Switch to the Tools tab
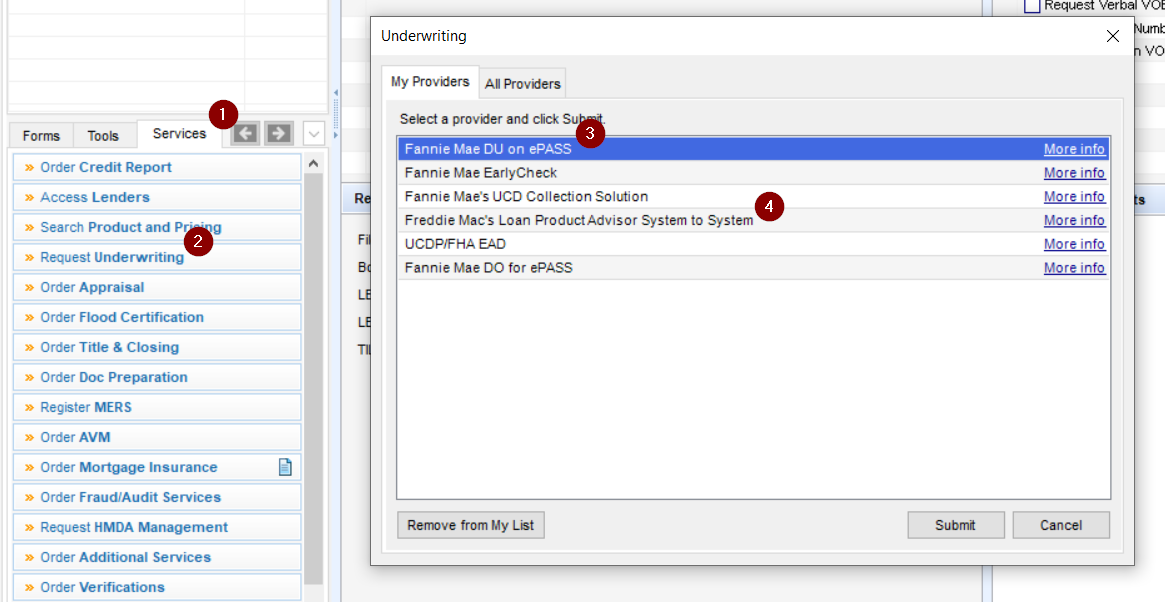Viewport: 1165px width, 602px height. coord(103,136)
